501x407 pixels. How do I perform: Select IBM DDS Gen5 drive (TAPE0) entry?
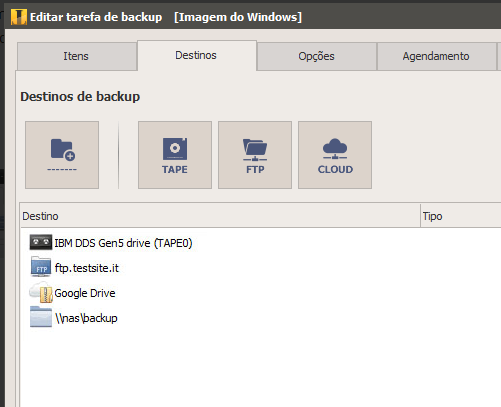click(x=123, y=243)
